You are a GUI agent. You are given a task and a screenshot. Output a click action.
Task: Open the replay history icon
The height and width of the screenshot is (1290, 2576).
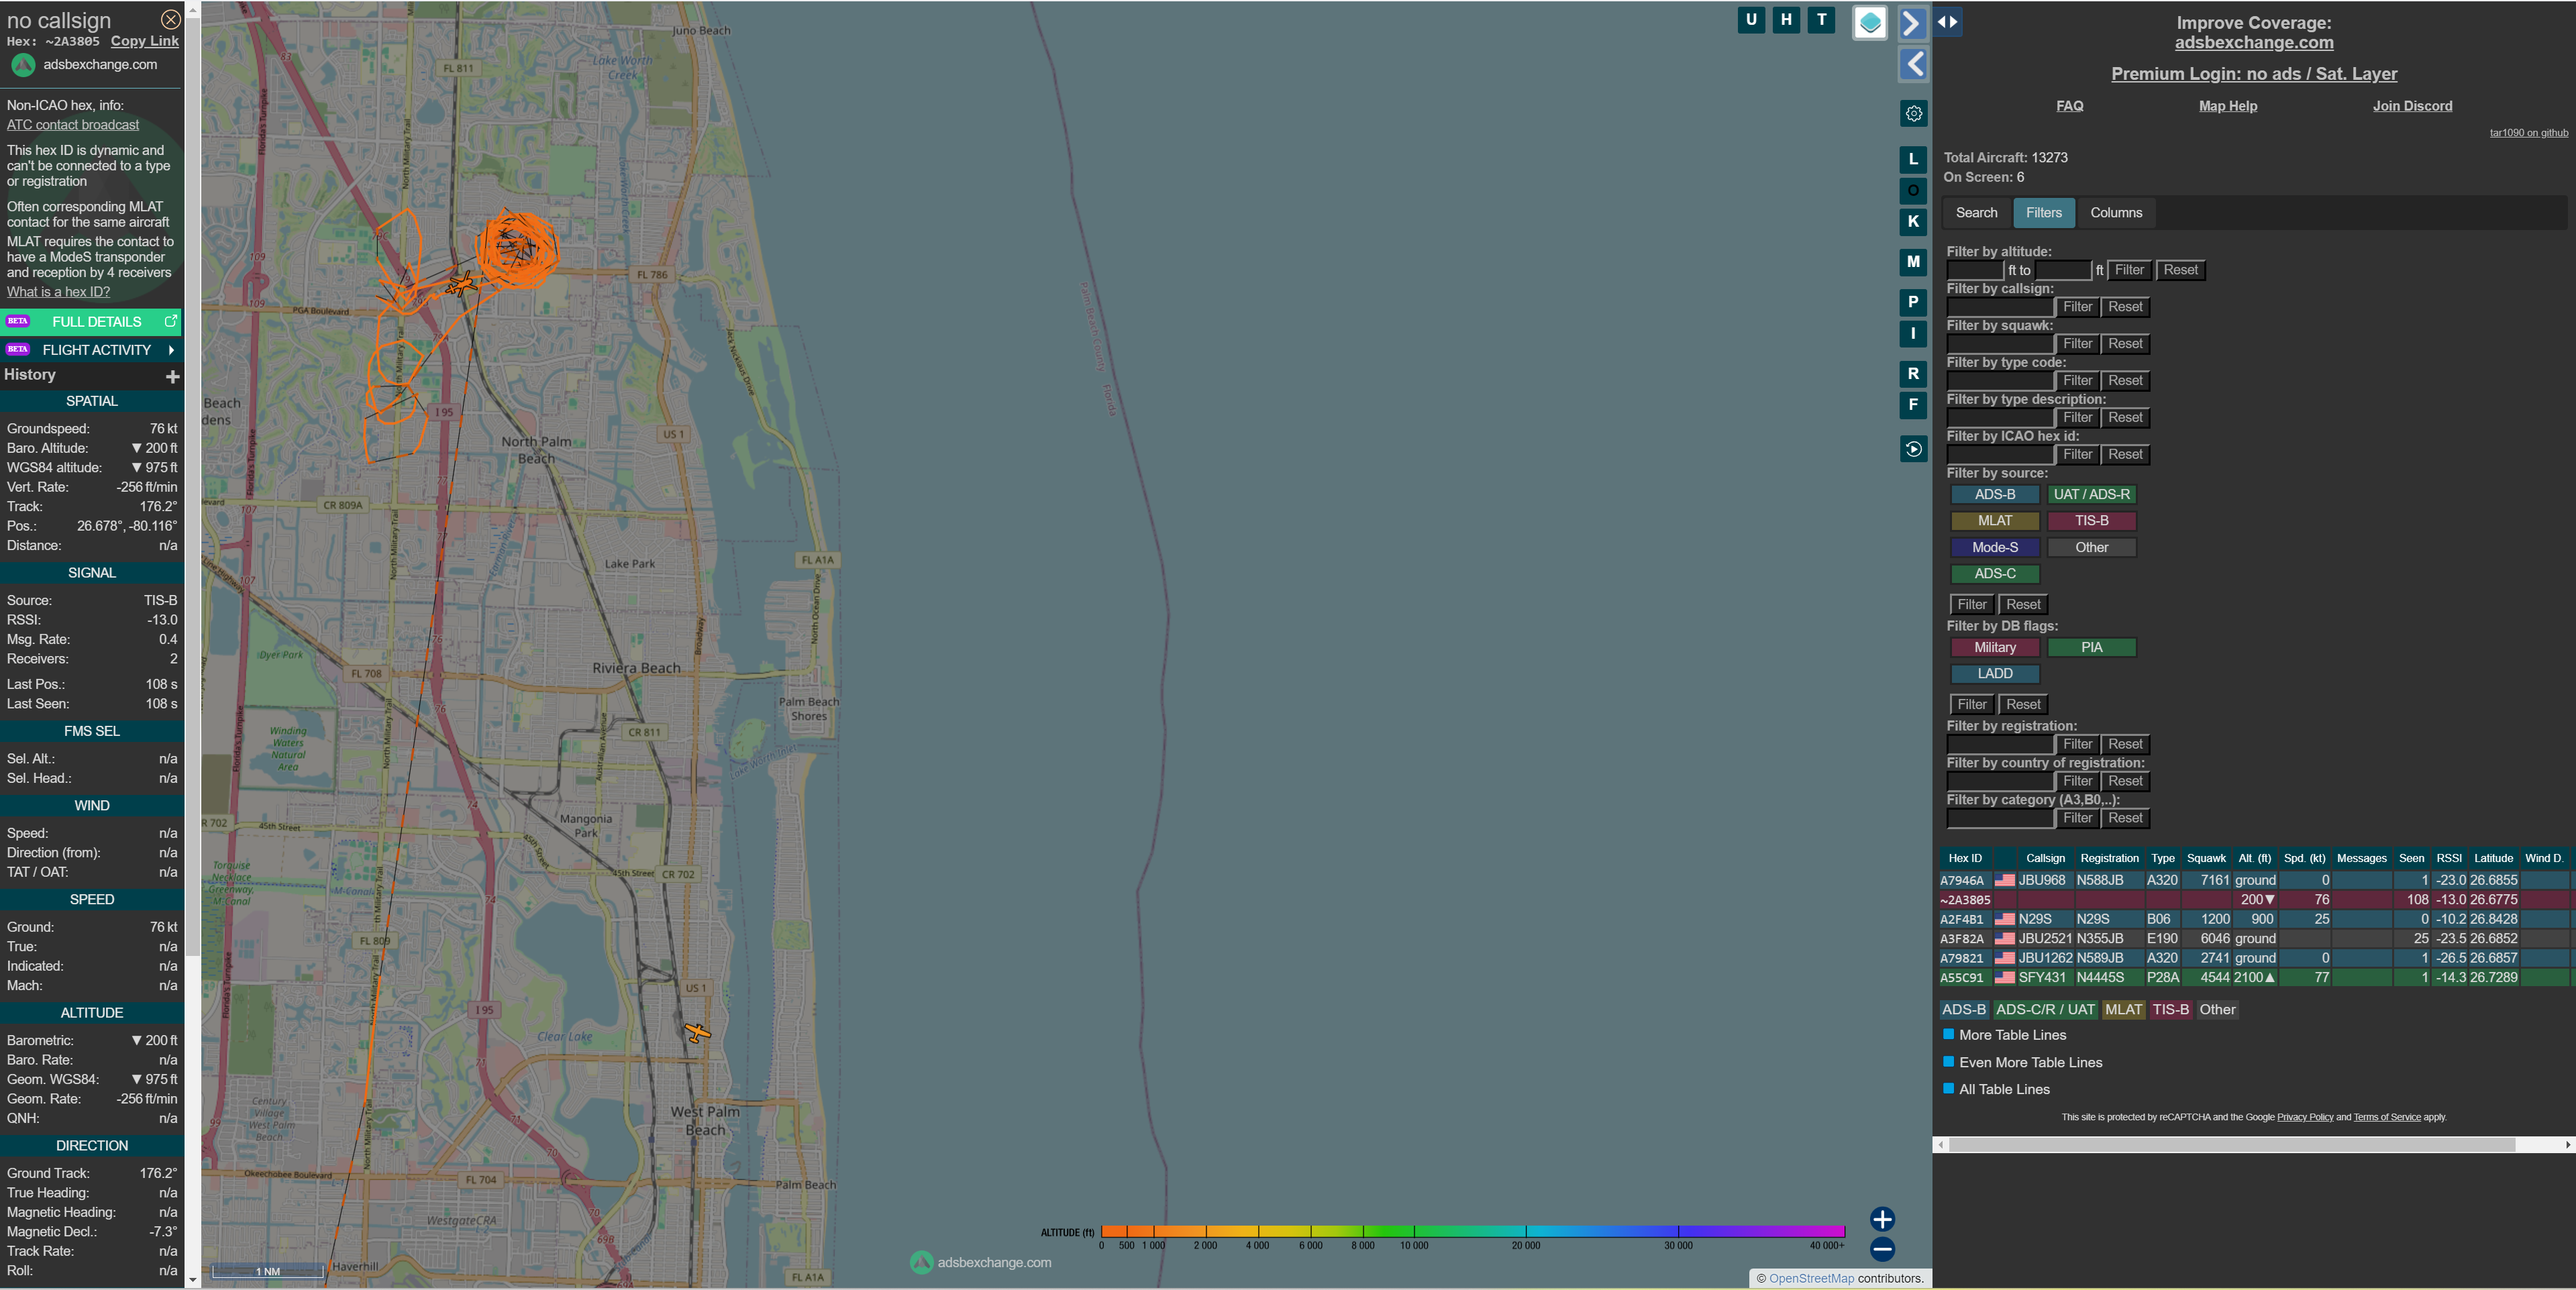[1913, 449]
